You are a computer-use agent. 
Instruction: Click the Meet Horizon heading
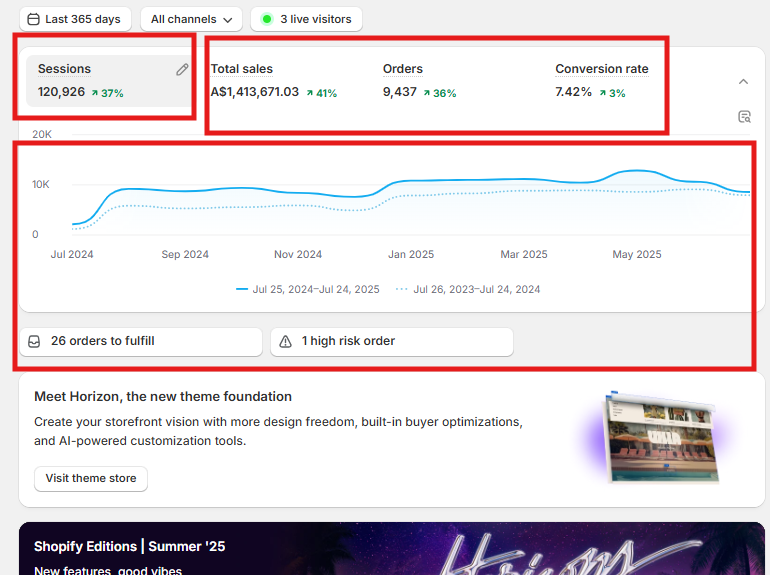163,396
